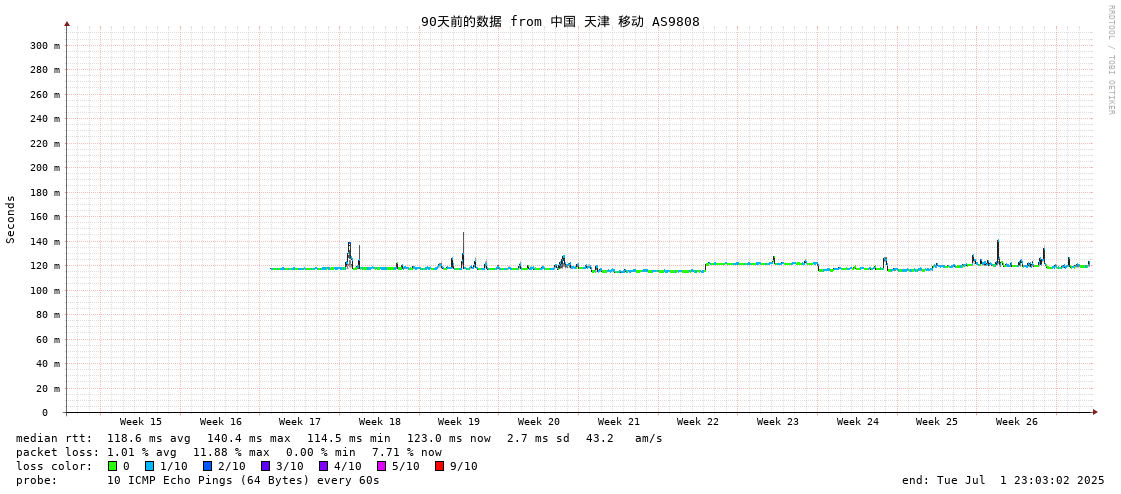Click the magenta 5/10 loss color swatch

tap(381, 466)
